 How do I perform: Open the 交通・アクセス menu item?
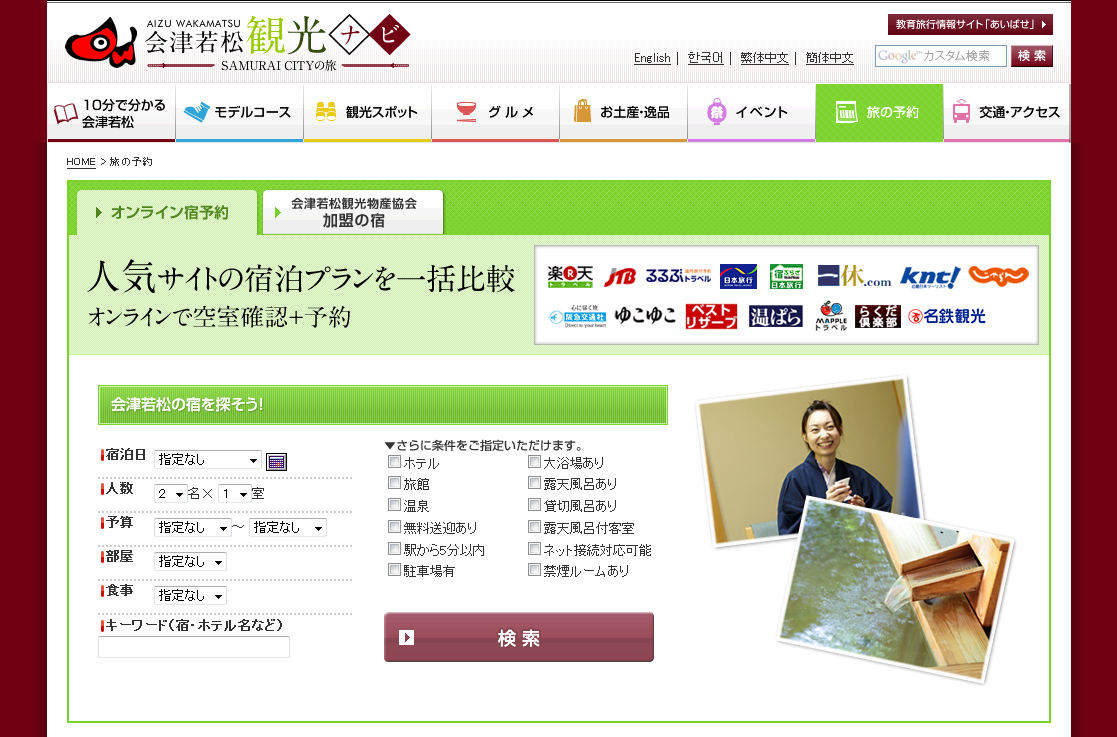tap(1007, 113)
